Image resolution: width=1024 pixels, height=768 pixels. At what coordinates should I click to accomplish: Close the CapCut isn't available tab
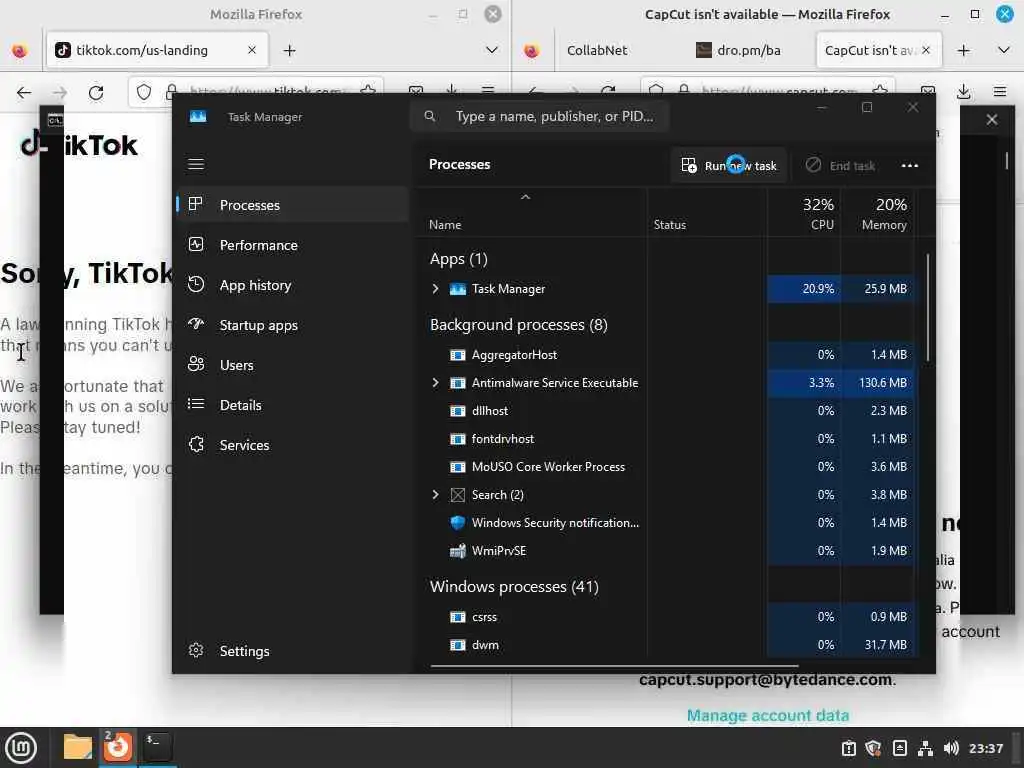(x=925, y=50)
